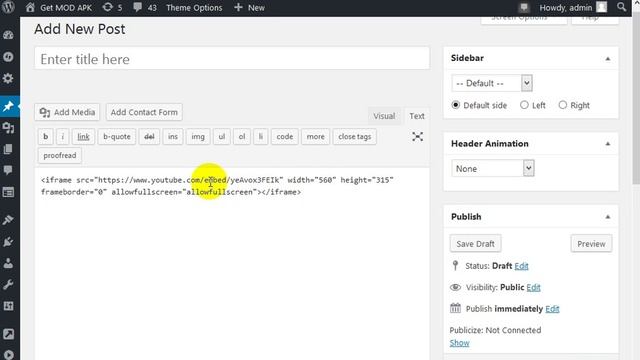Open the Tools wrench sidebar icon
This screenshot has width=640, height=360.
[8, 284]
